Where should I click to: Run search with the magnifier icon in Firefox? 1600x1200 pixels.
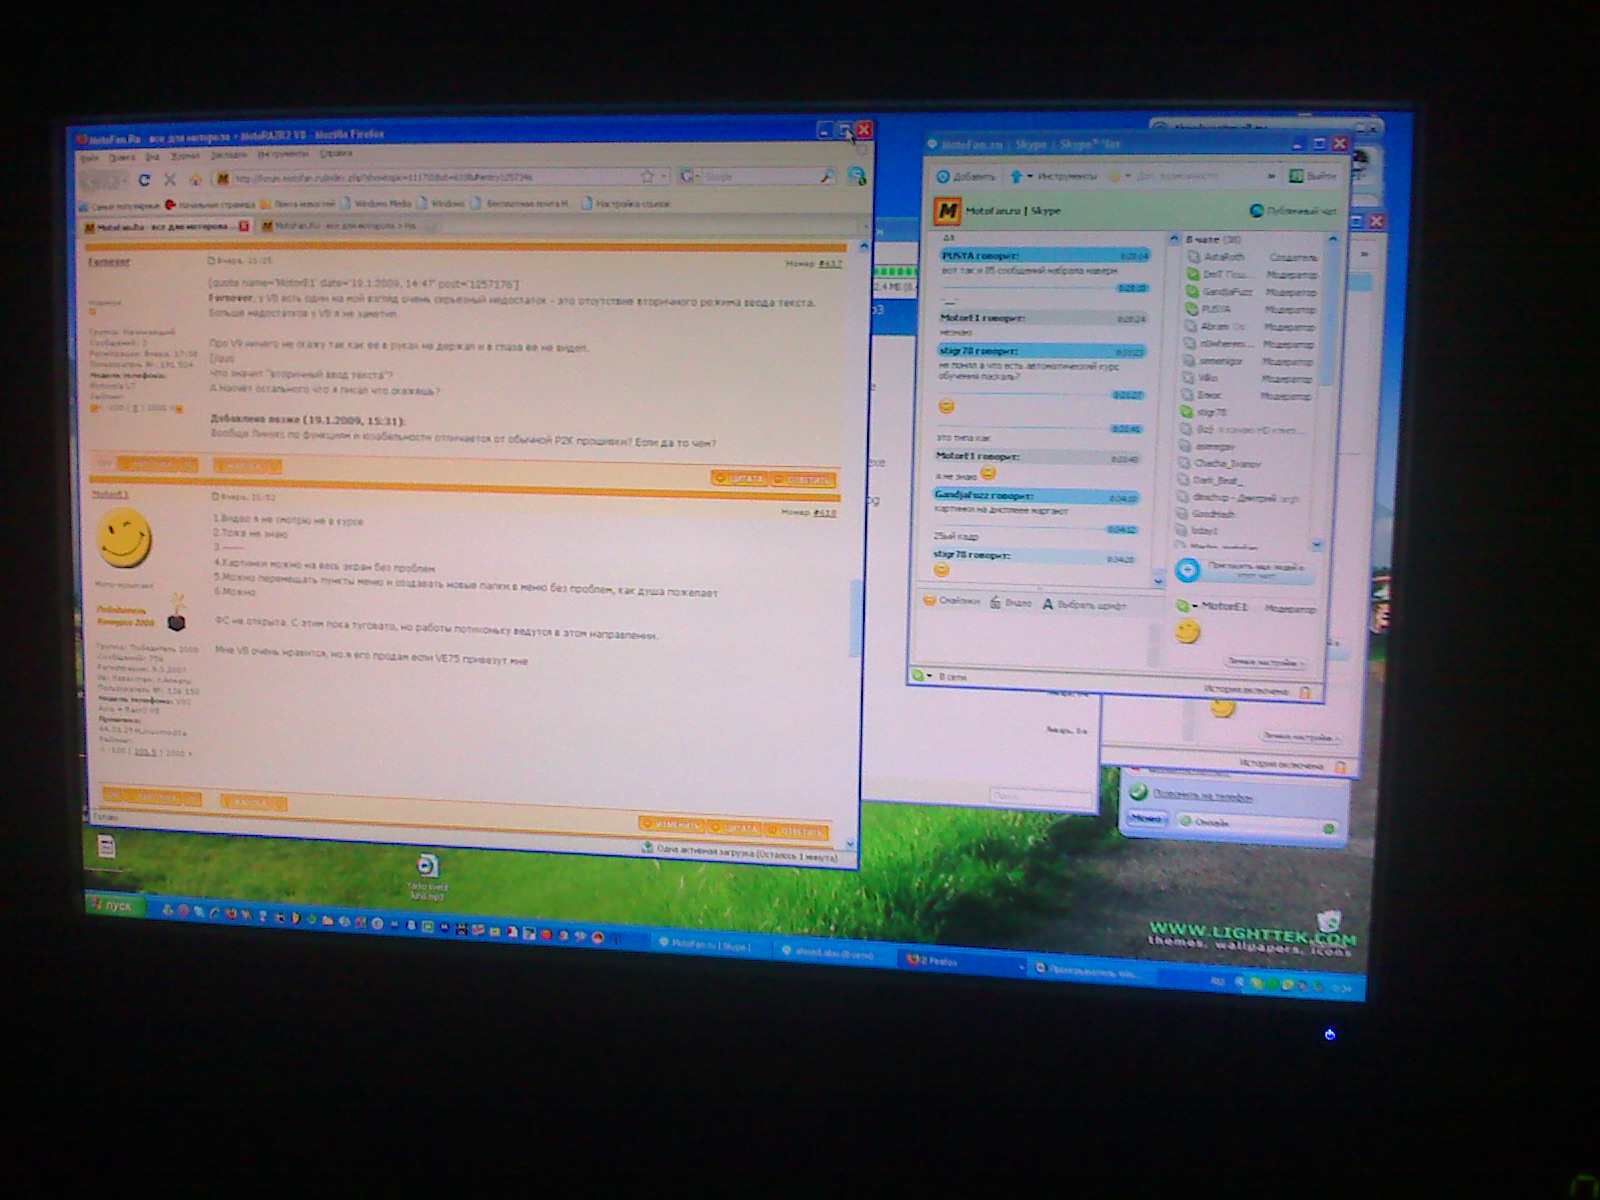(828, 177)
